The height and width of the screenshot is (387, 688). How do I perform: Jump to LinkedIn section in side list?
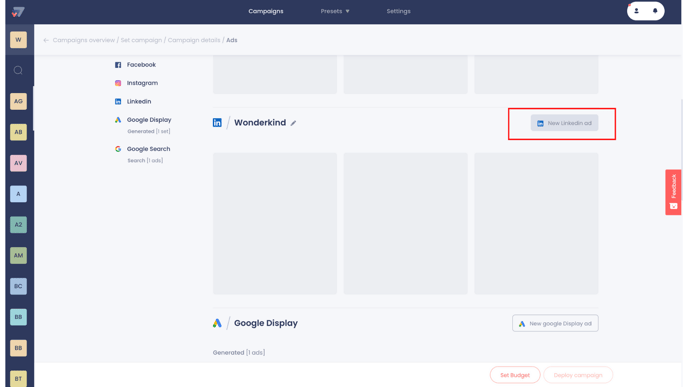click(133, 102)
